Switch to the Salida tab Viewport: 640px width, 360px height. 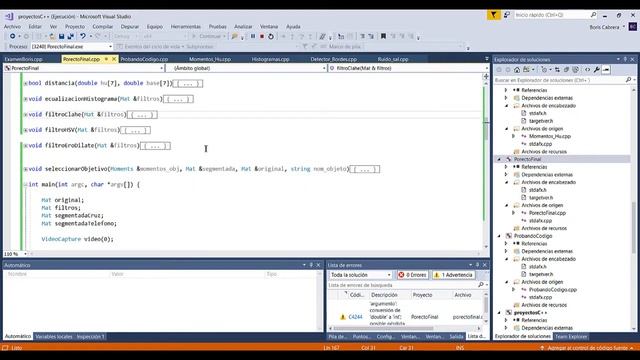click(x=456, y=337)
